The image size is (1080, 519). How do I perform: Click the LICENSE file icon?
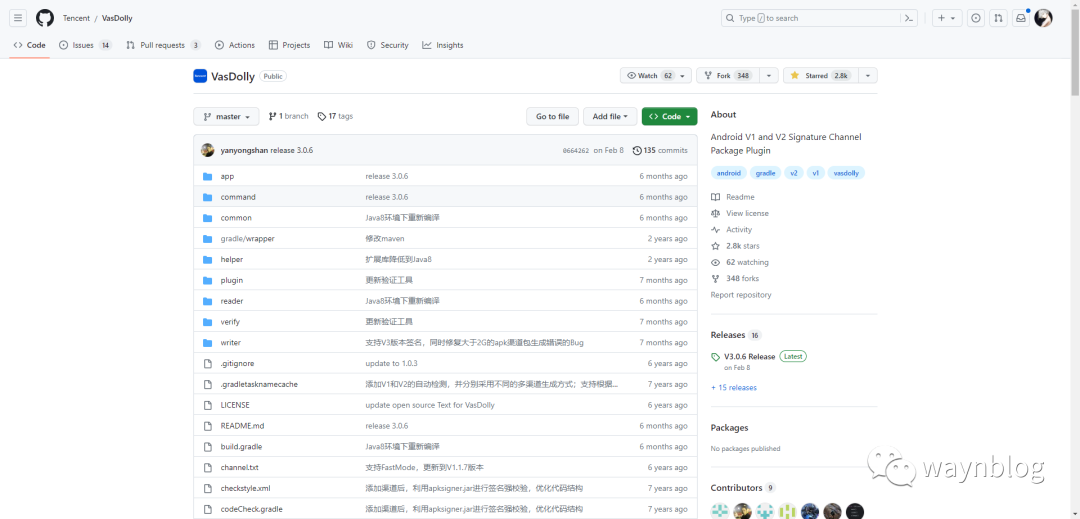coord(207,405)
